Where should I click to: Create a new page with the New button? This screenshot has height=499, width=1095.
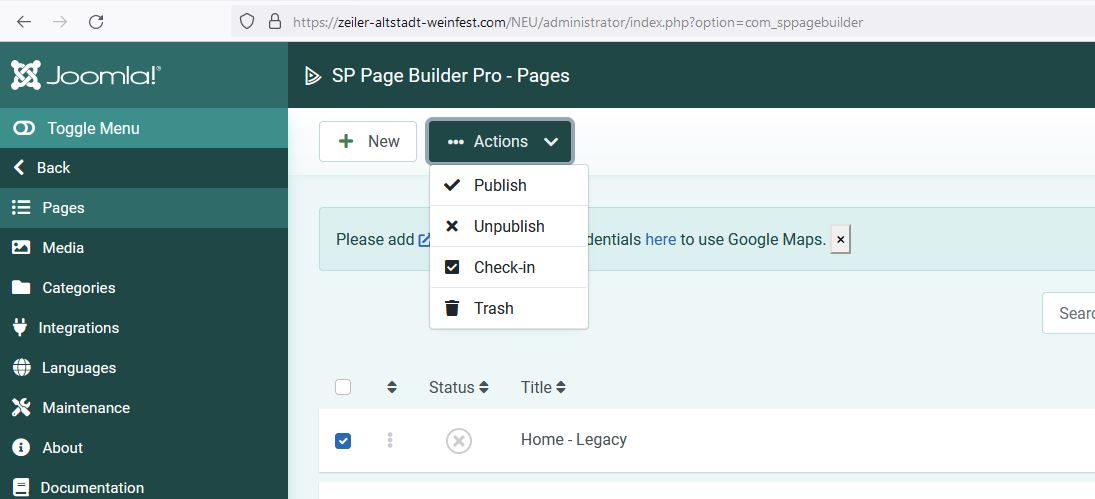(368, 141)
